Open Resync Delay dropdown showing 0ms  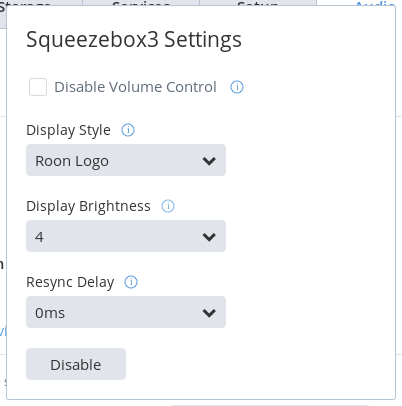coord(126,312)
